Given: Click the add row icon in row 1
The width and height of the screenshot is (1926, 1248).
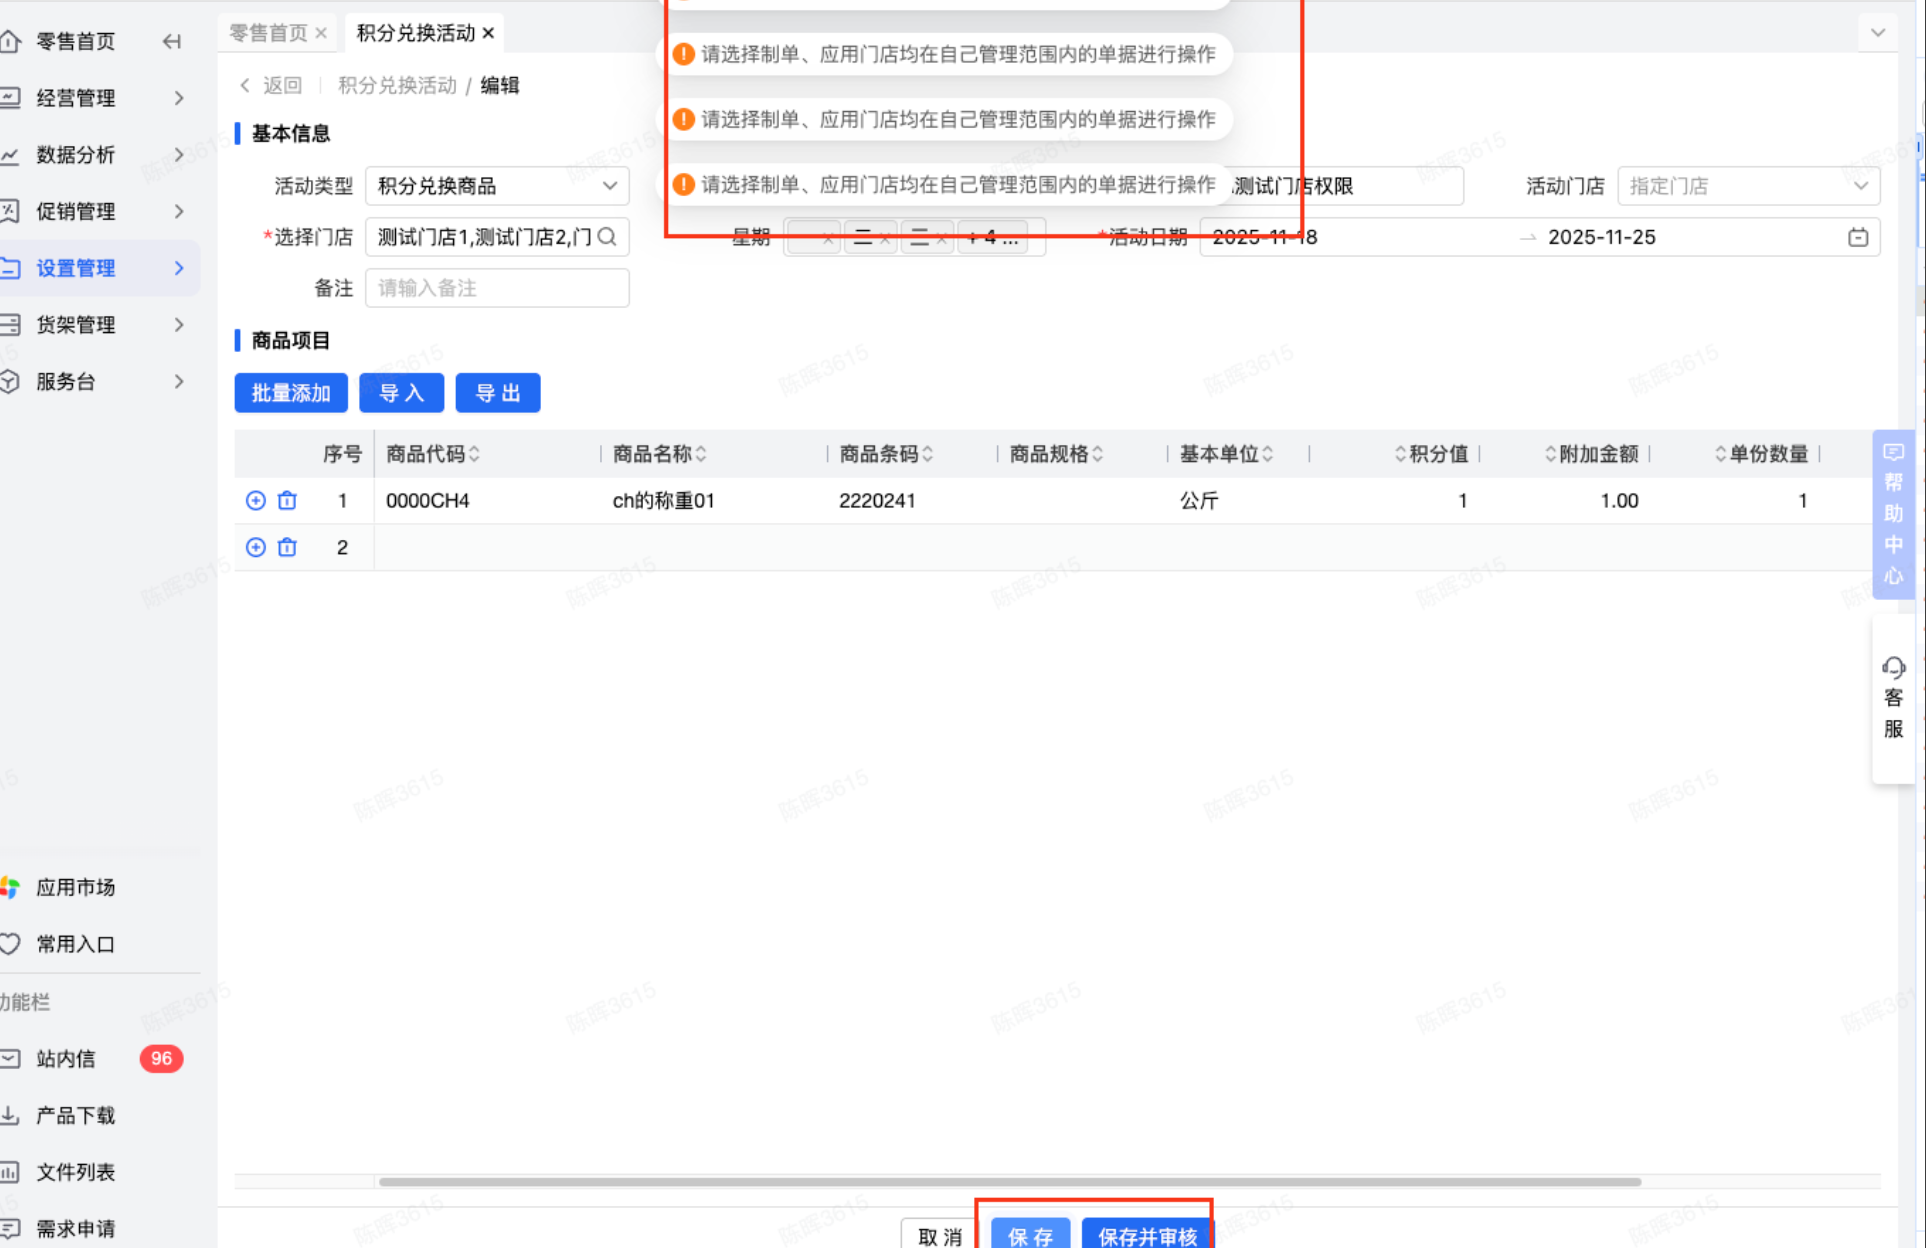Looking at the screenshot, I should 255,500.
